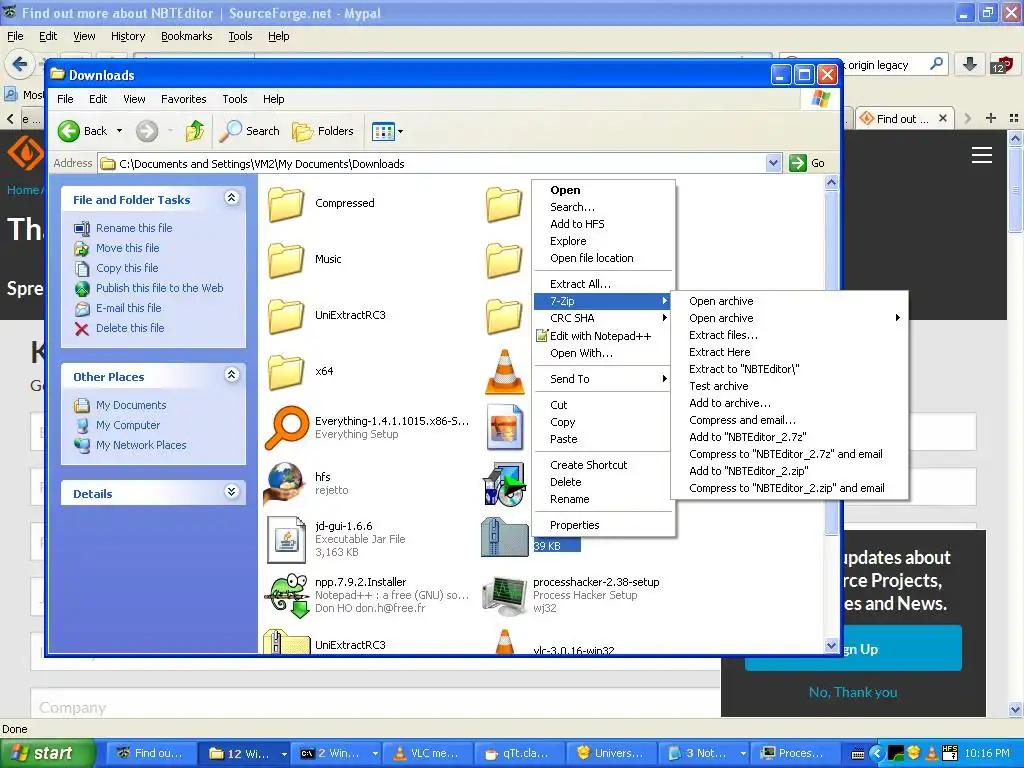Open the SourceForge hamburger menu

tap(982, 155)
